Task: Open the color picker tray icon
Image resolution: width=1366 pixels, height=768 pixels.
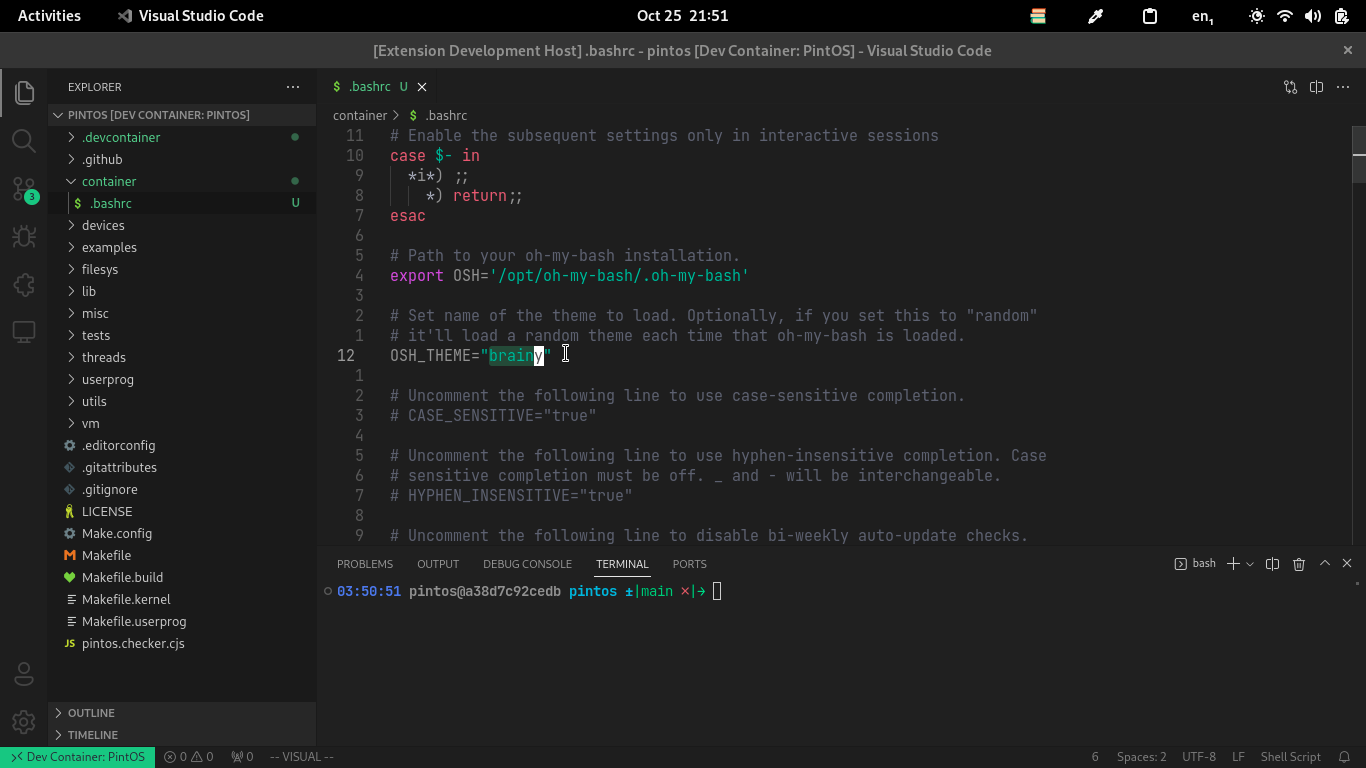Action: click(x=1095, y=16)
